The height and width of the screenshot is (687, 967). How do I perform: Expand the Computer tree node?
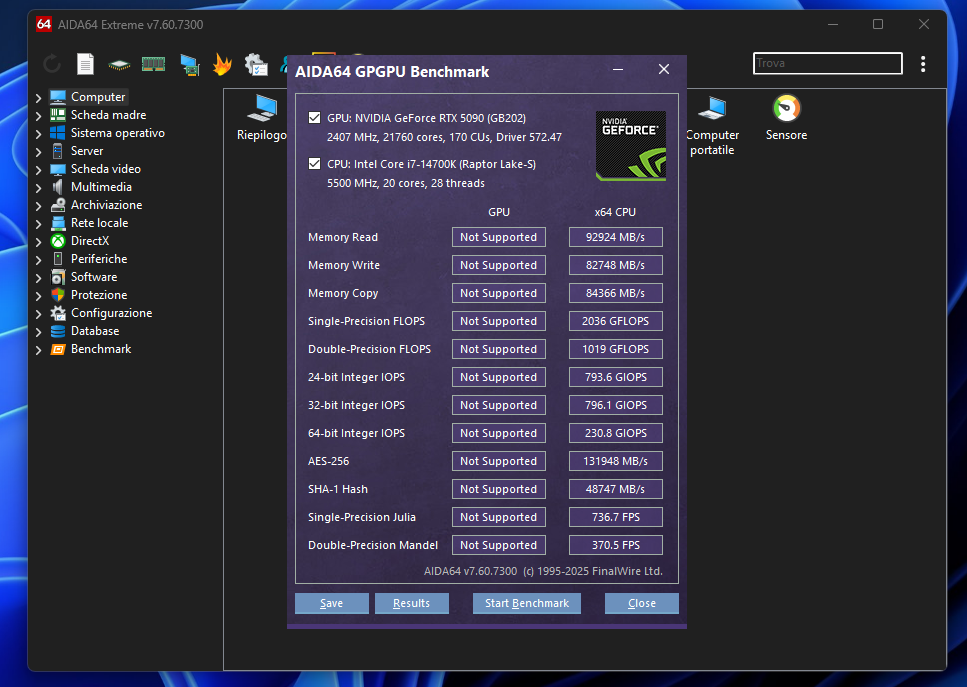tap(38, 97)
